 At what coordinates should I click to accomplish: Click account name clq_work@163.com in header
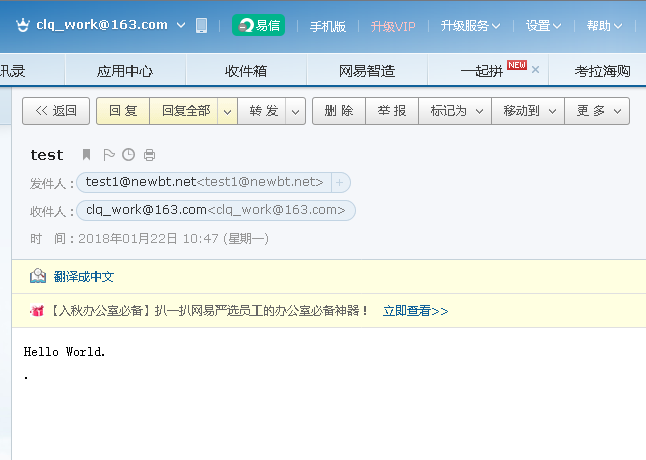click(102, 25)
